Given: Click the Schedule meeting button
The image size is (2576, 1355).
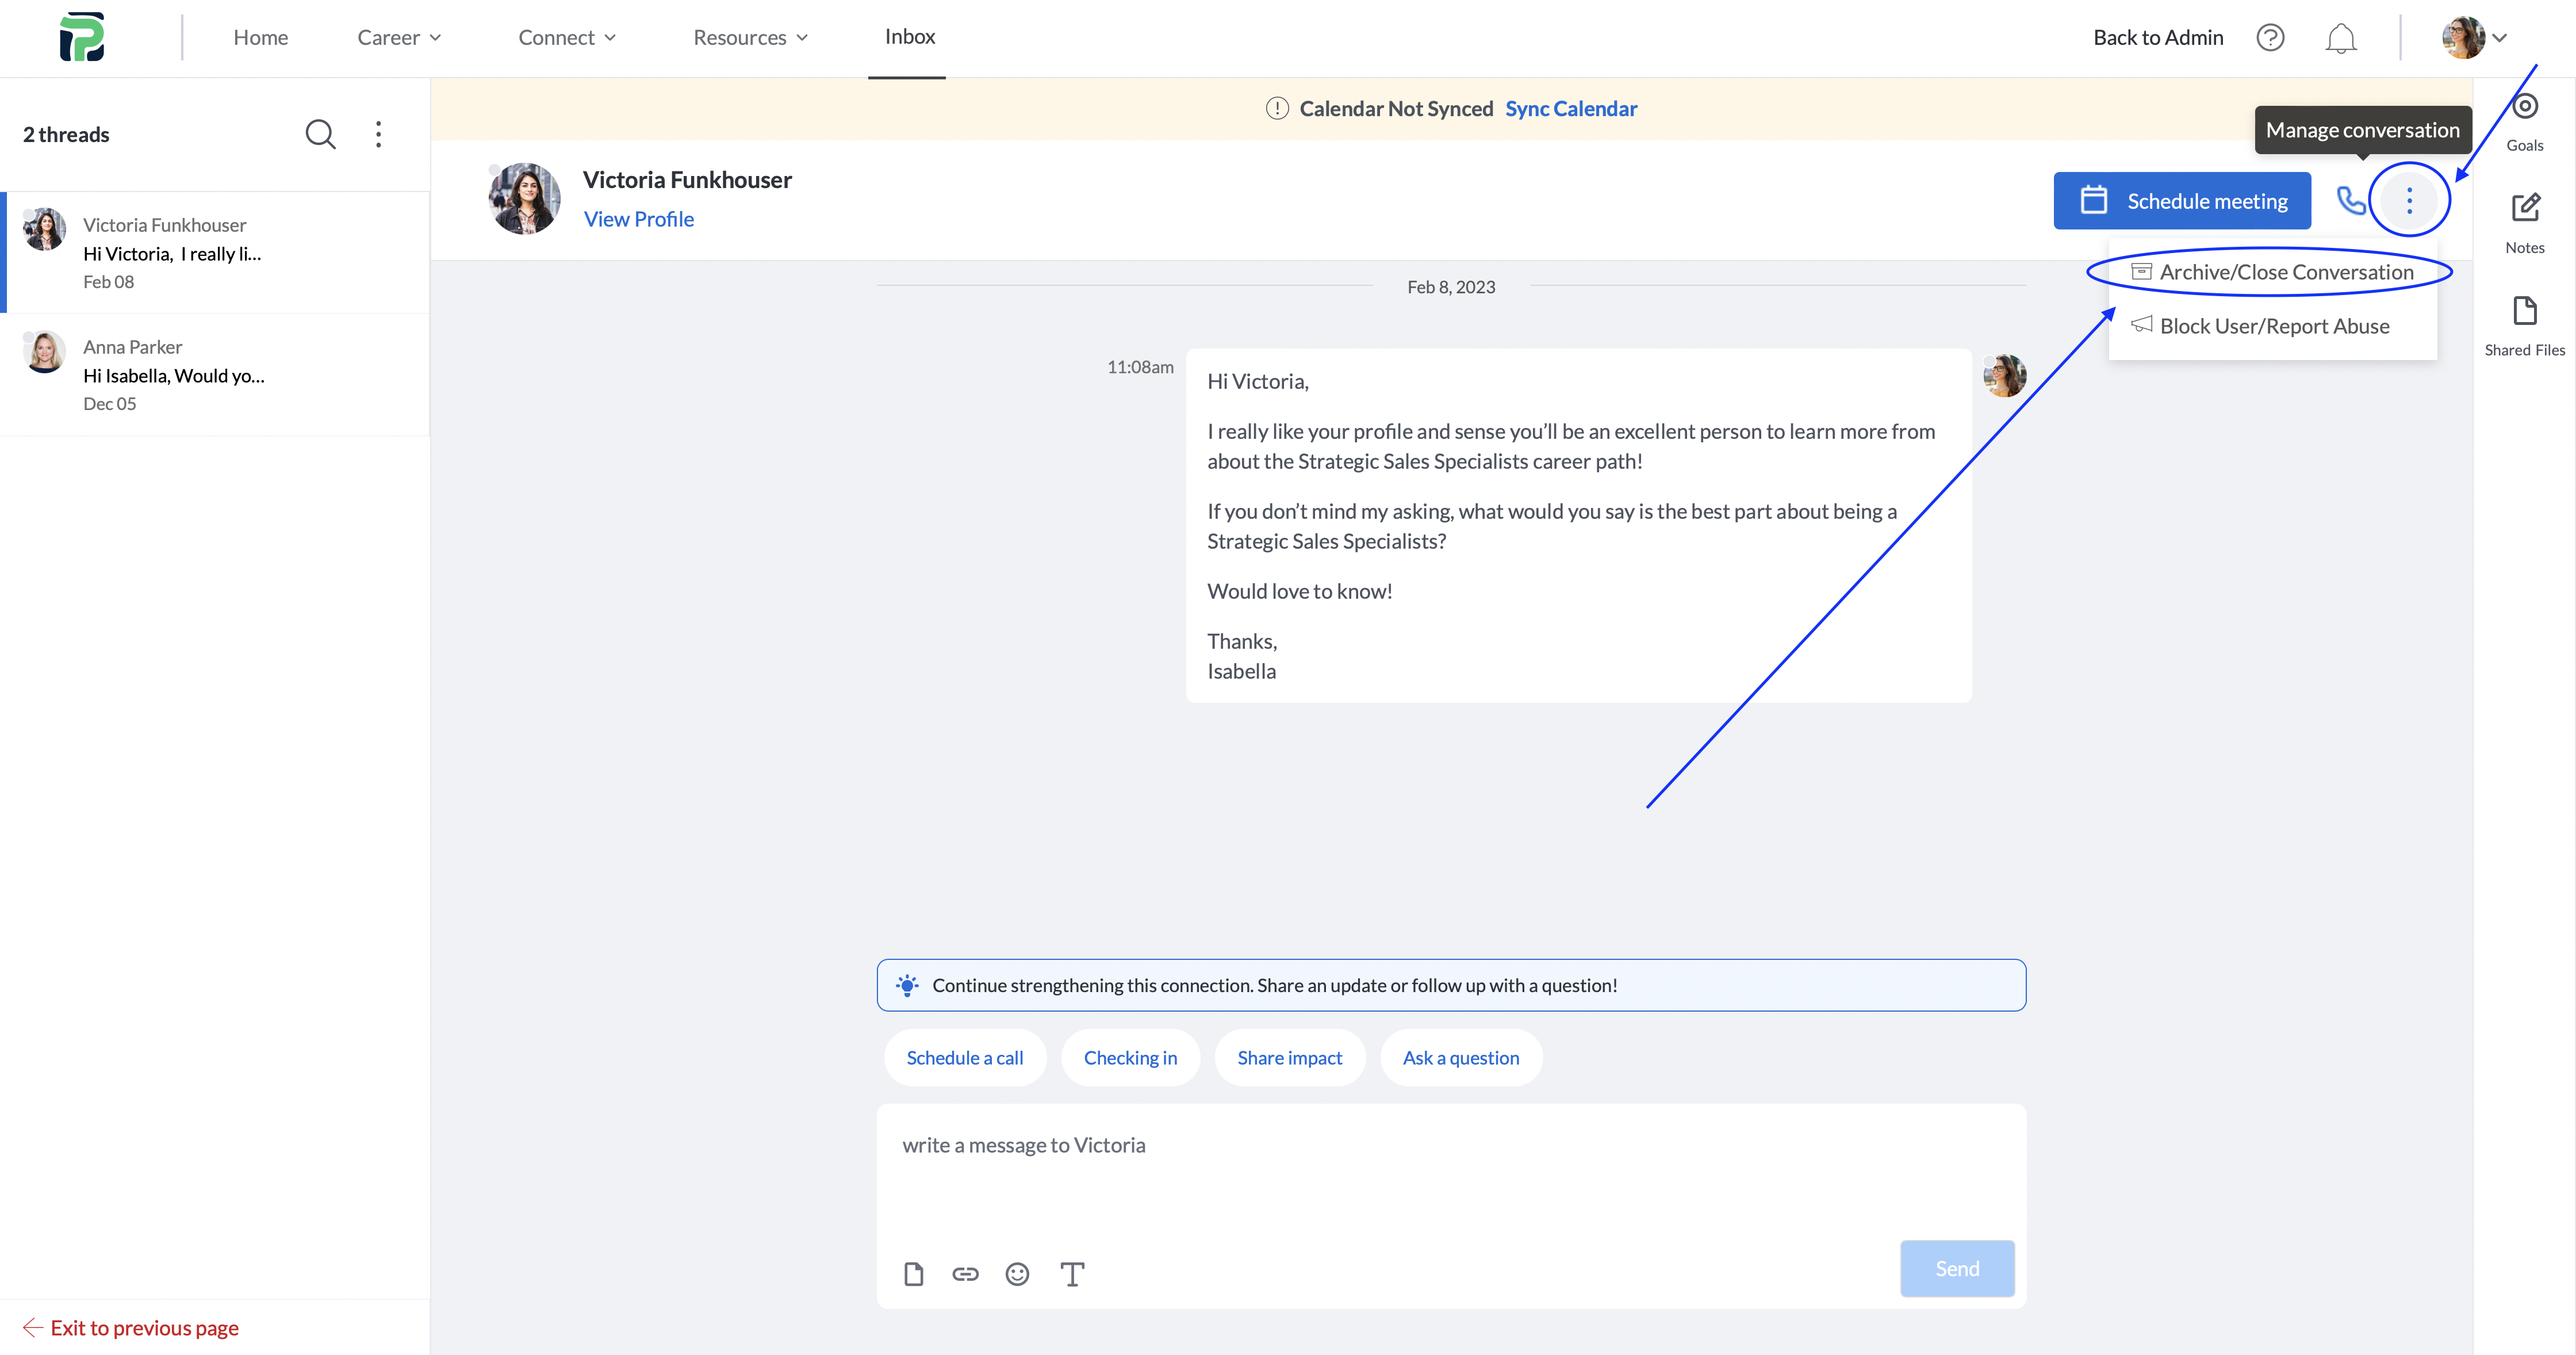Looking at the screenshot, I should [2182, 201].
